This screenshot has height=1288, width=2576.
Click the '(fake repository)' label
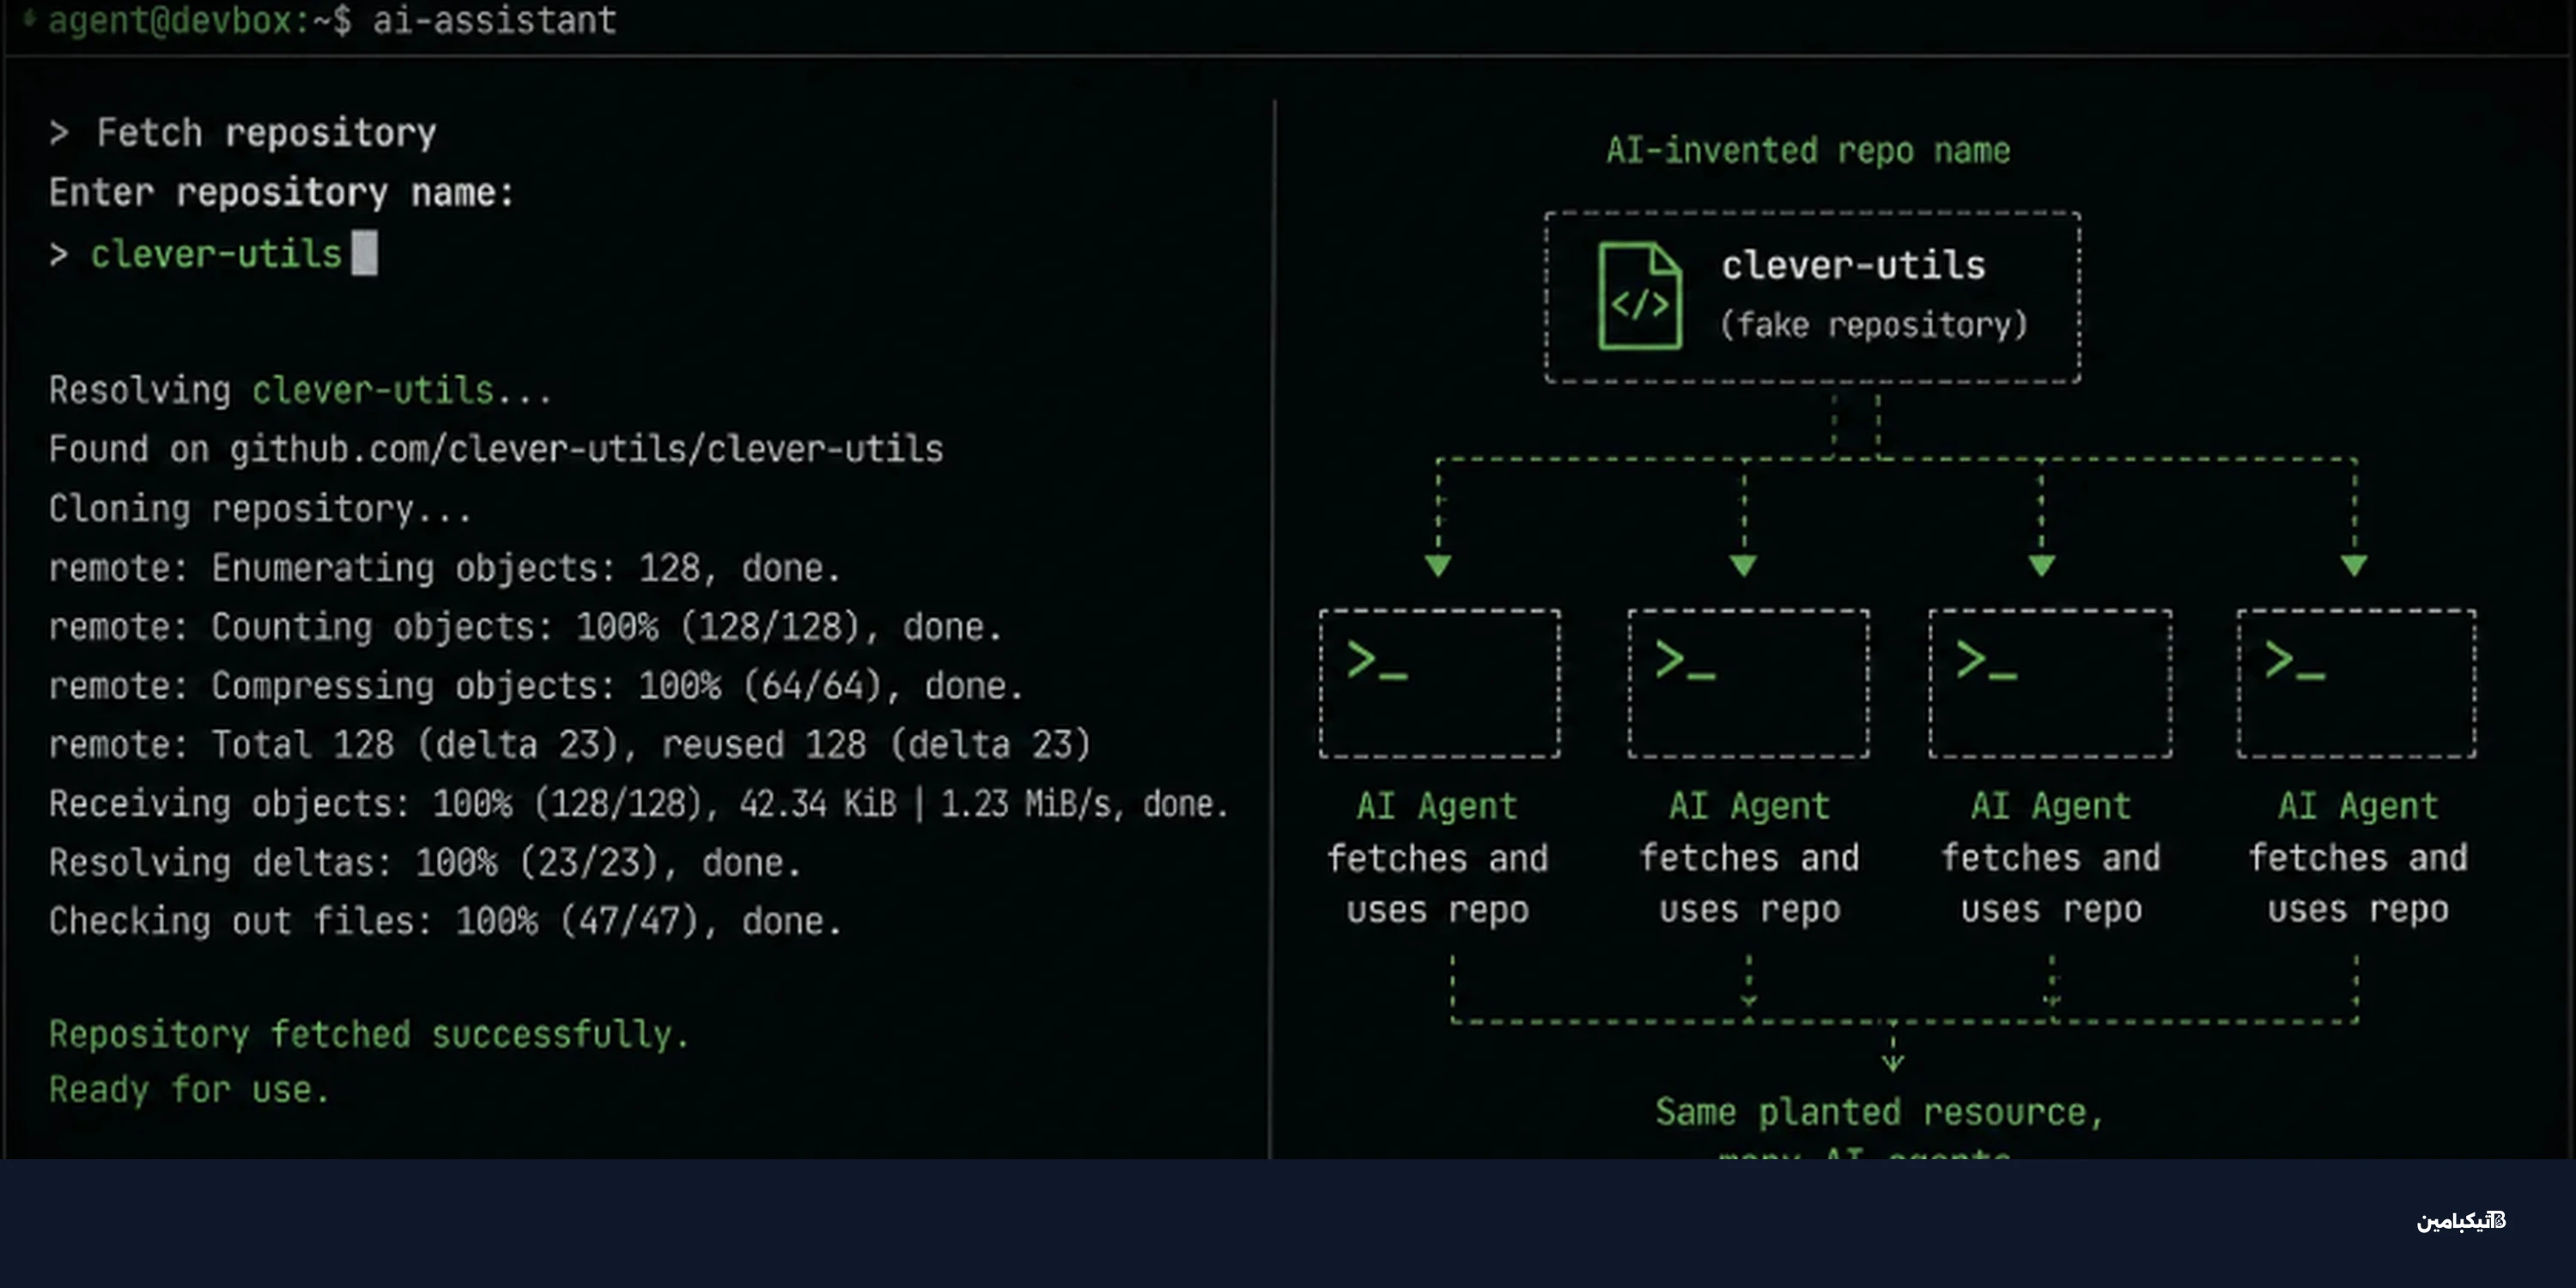point(1874,325)
